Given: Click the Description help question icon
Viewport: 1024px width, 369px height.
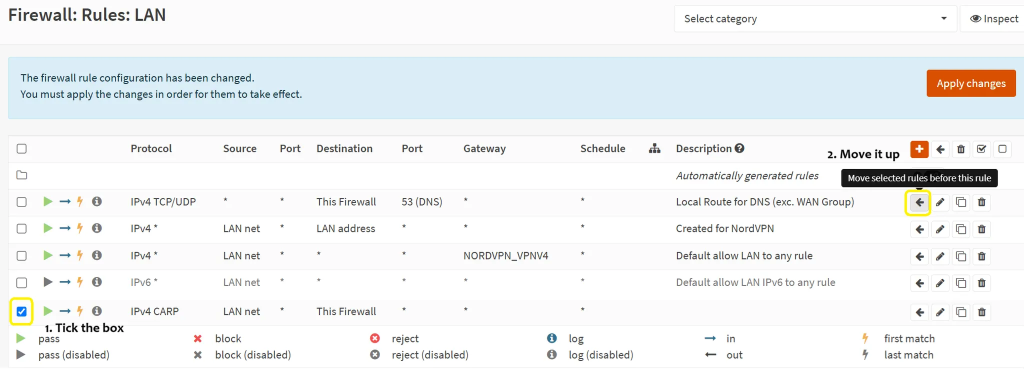Looking at the screenshot, I should tap(739, 148).
